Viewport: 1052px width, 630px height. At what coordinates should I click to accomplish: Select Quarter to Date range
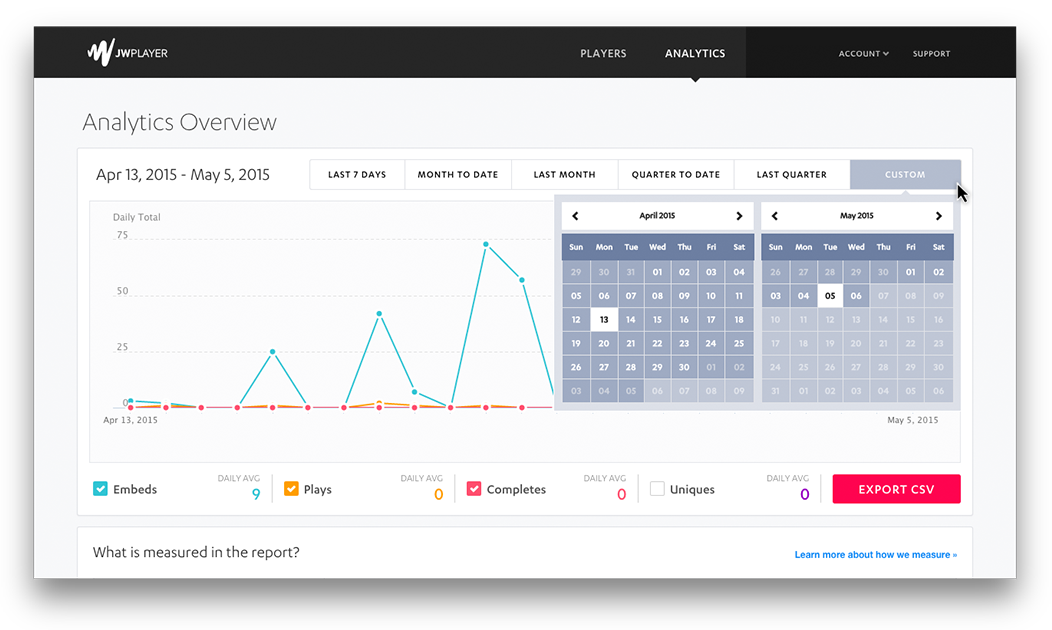(676, 174)
